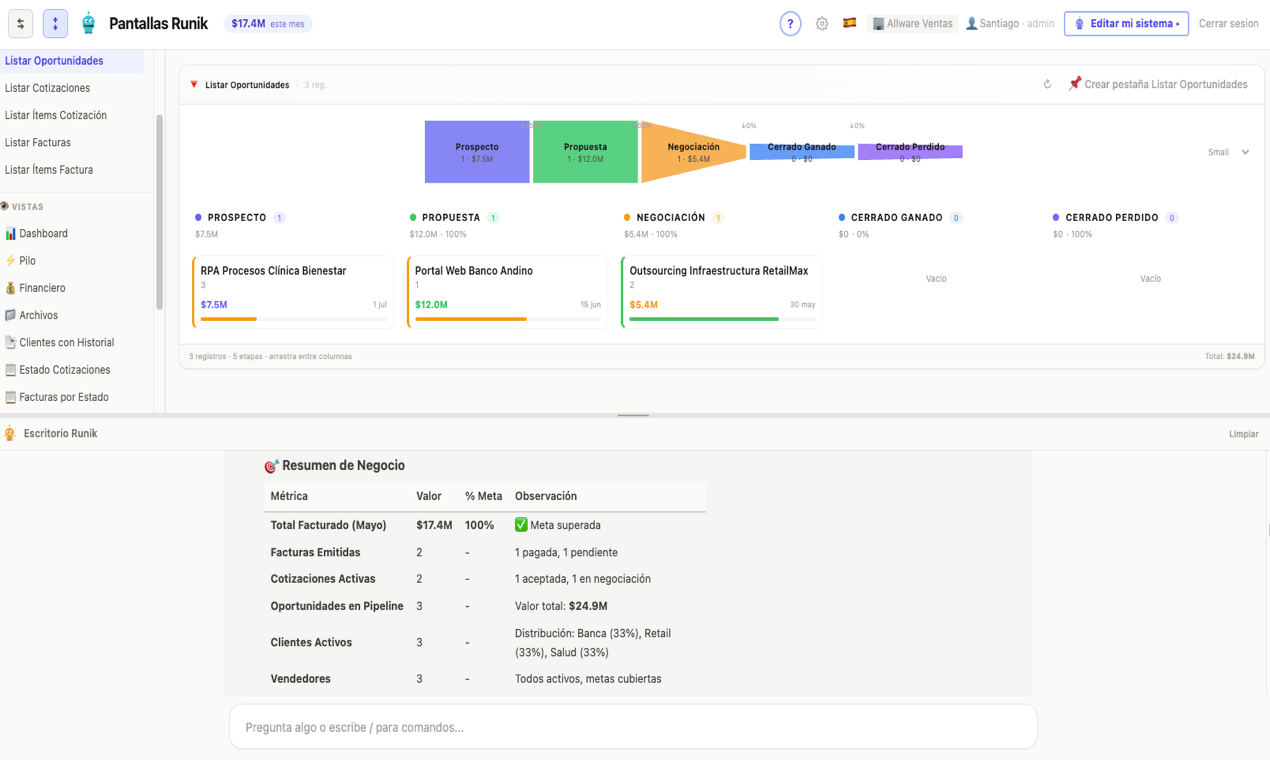Click the Propuesta green funnel segment

tap(585, 152)
